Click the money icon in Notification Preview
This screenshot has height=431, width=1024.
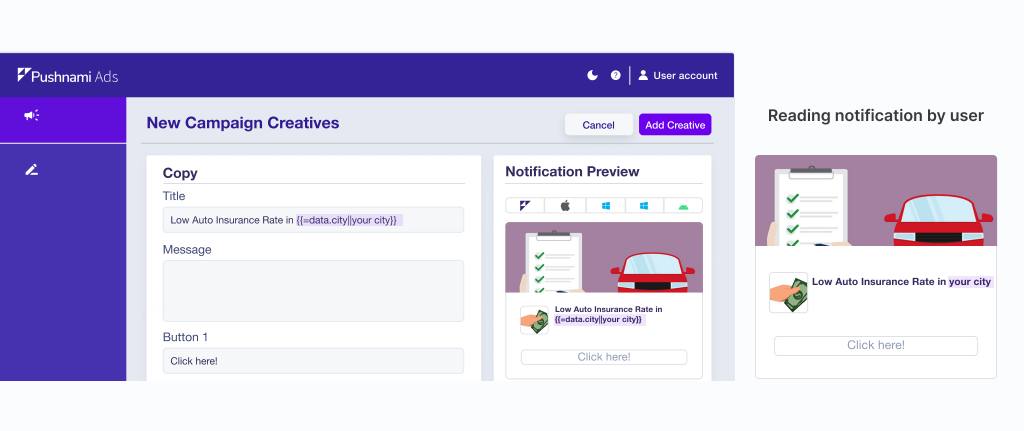tap(535, 320)
